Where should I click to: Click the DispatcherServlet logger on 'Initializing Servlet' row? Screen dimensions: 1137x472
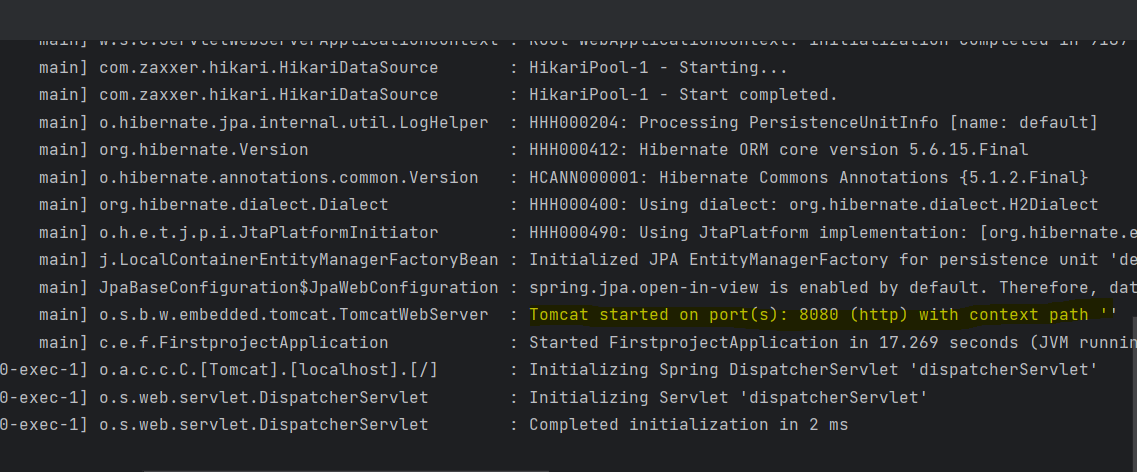[x=264, y=397]
